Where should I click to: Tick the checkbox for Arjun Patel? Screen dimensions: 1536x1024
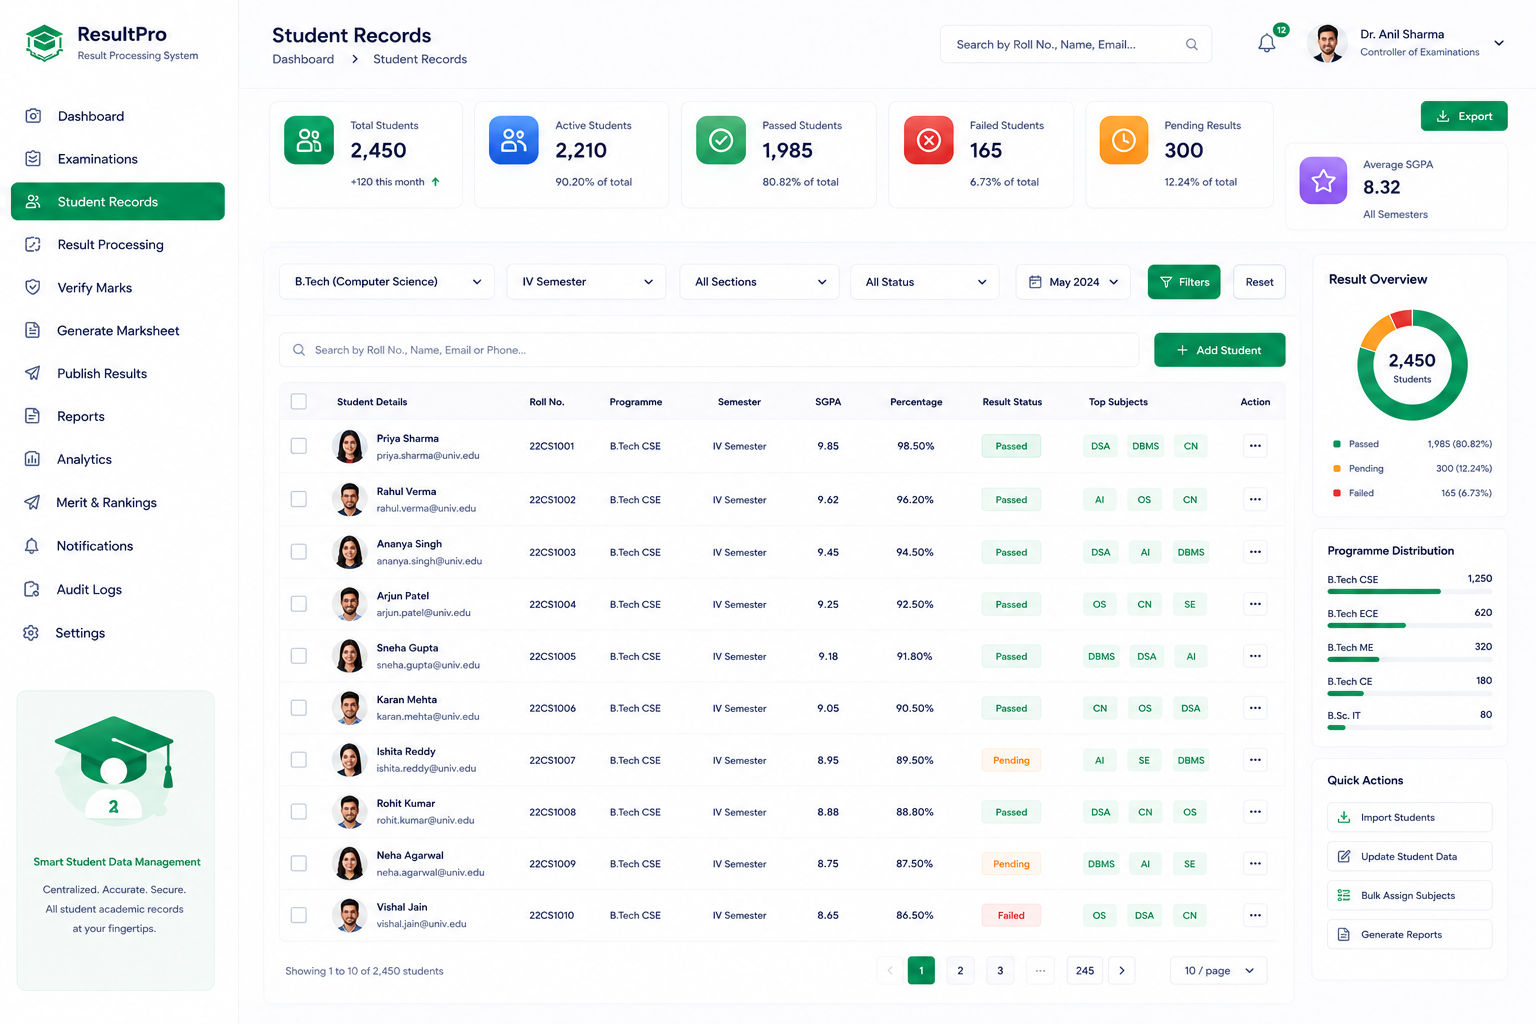click(298, 604)
